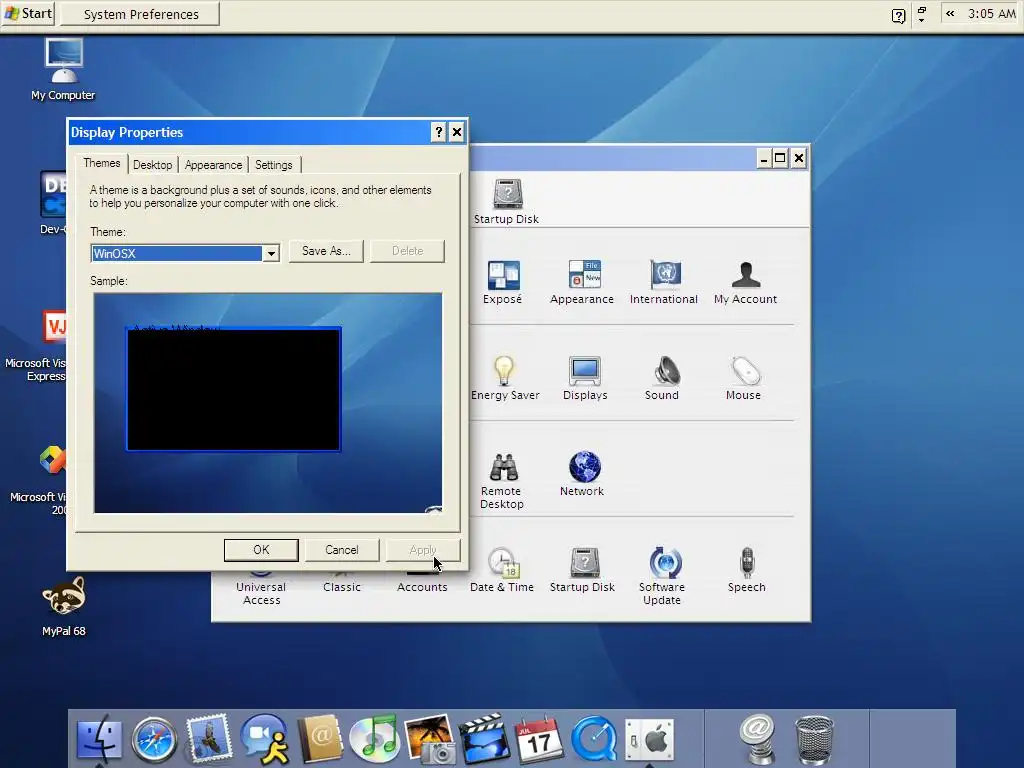Open iCal calendar in dock
Image resolution: width=1024 pixels, height=768 pixels.
coord(539,739)
